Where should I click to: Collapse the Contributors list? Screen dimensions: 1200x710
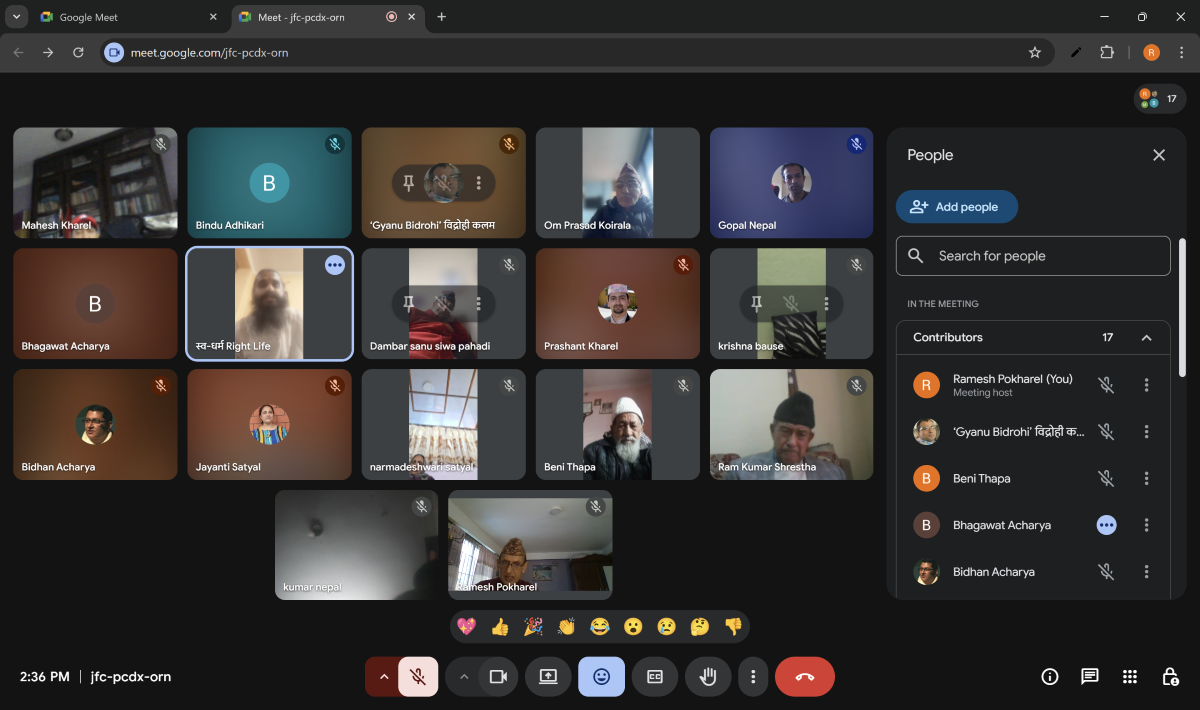(1147, 338)
